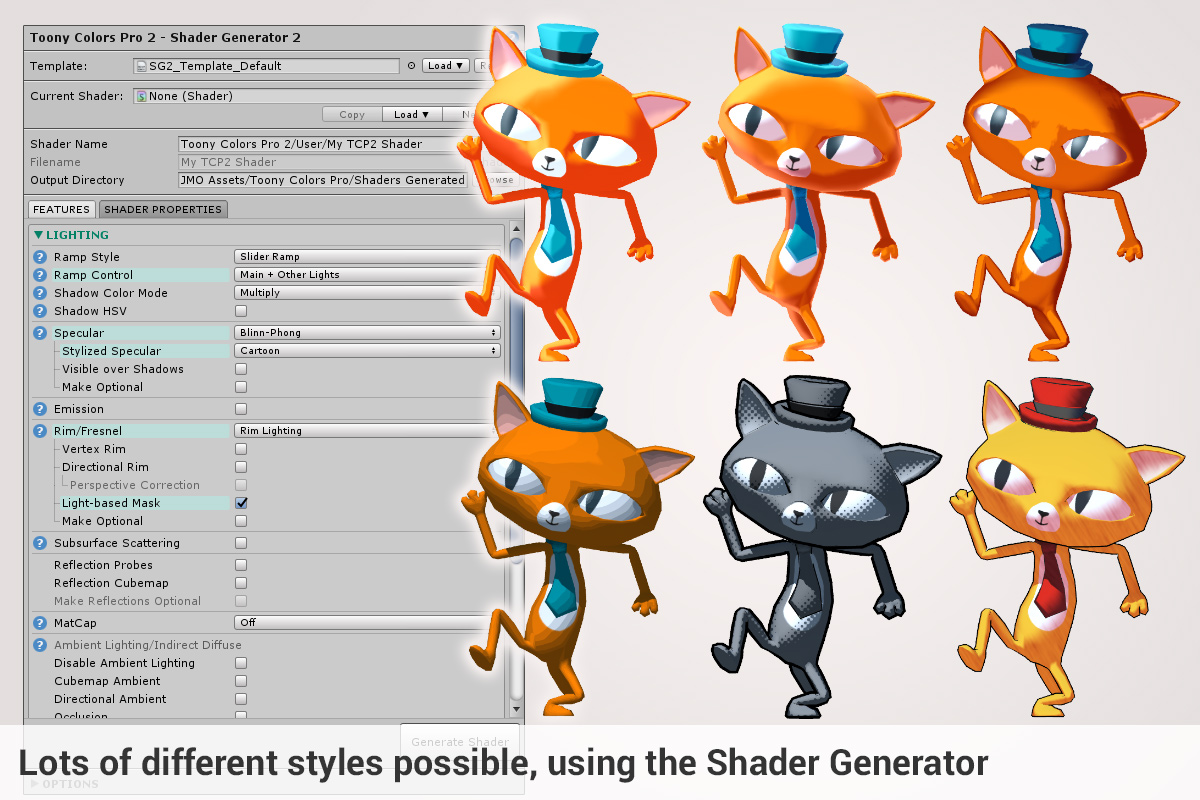Open help for Rim/Fresnel
Image resolution: width=1200 pixels, height=800 pixels.
pos(40,431)
